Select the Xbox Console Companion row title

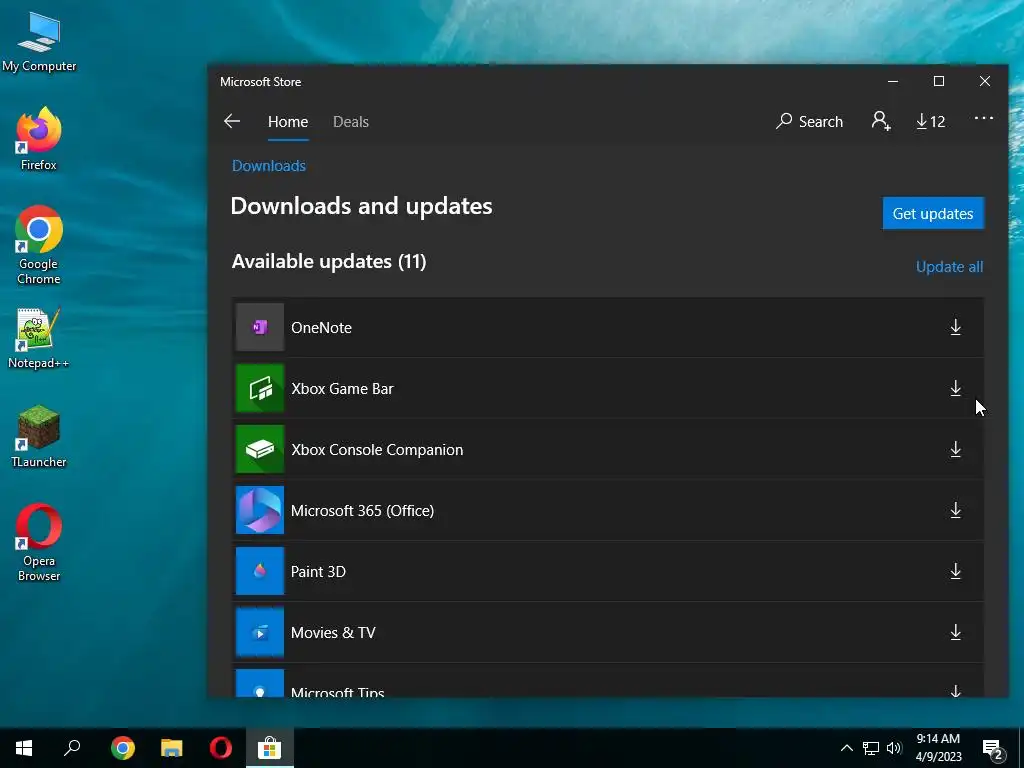(x=377, y=450)
